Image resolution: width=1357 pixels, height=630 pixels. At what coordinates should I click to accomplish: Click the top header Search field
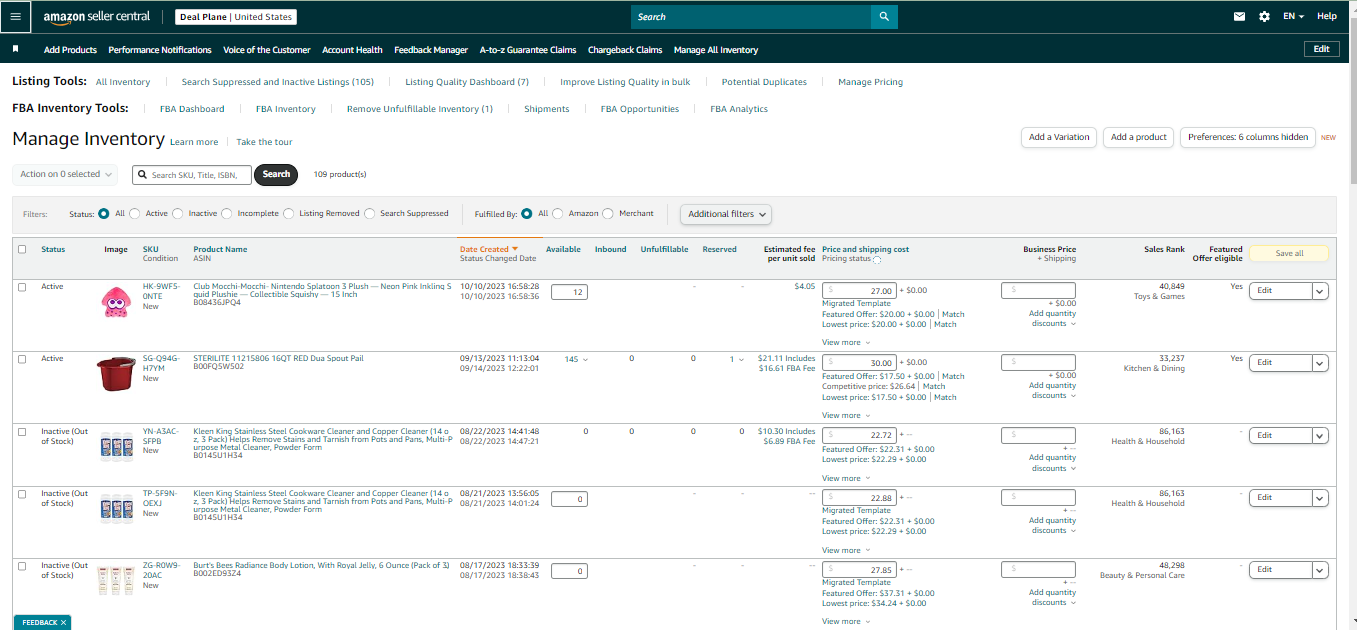751,17
